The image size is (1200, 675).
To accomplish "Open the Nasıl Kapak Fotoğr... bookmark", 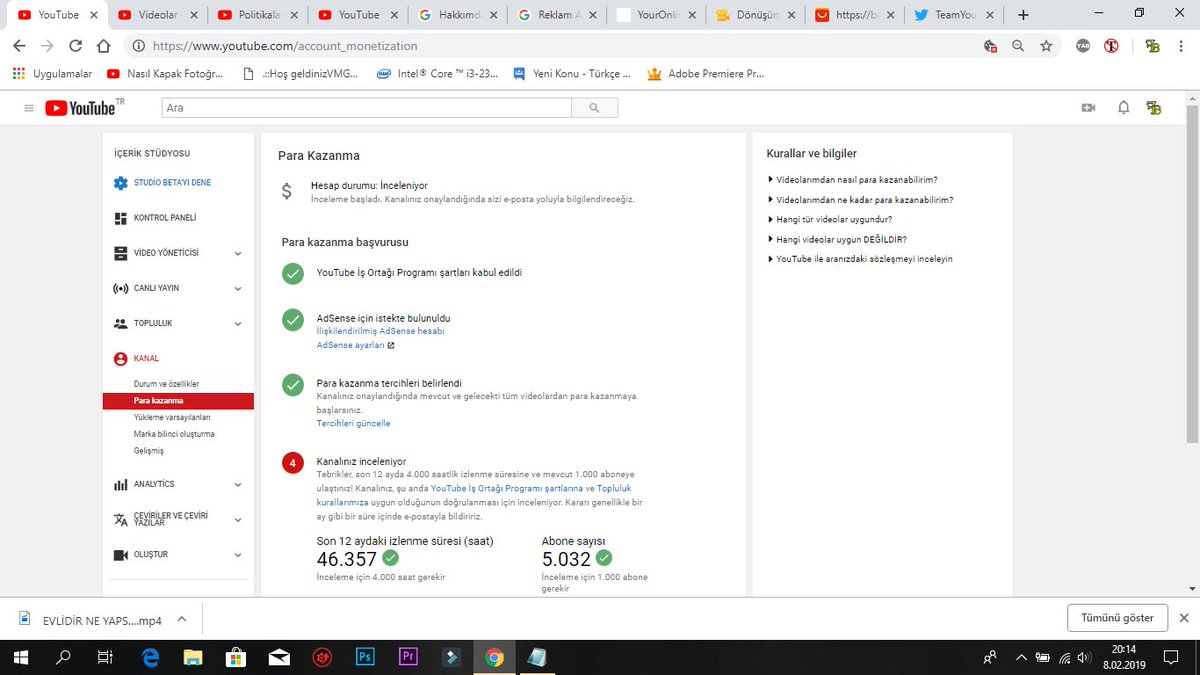I will click(164, 74).
